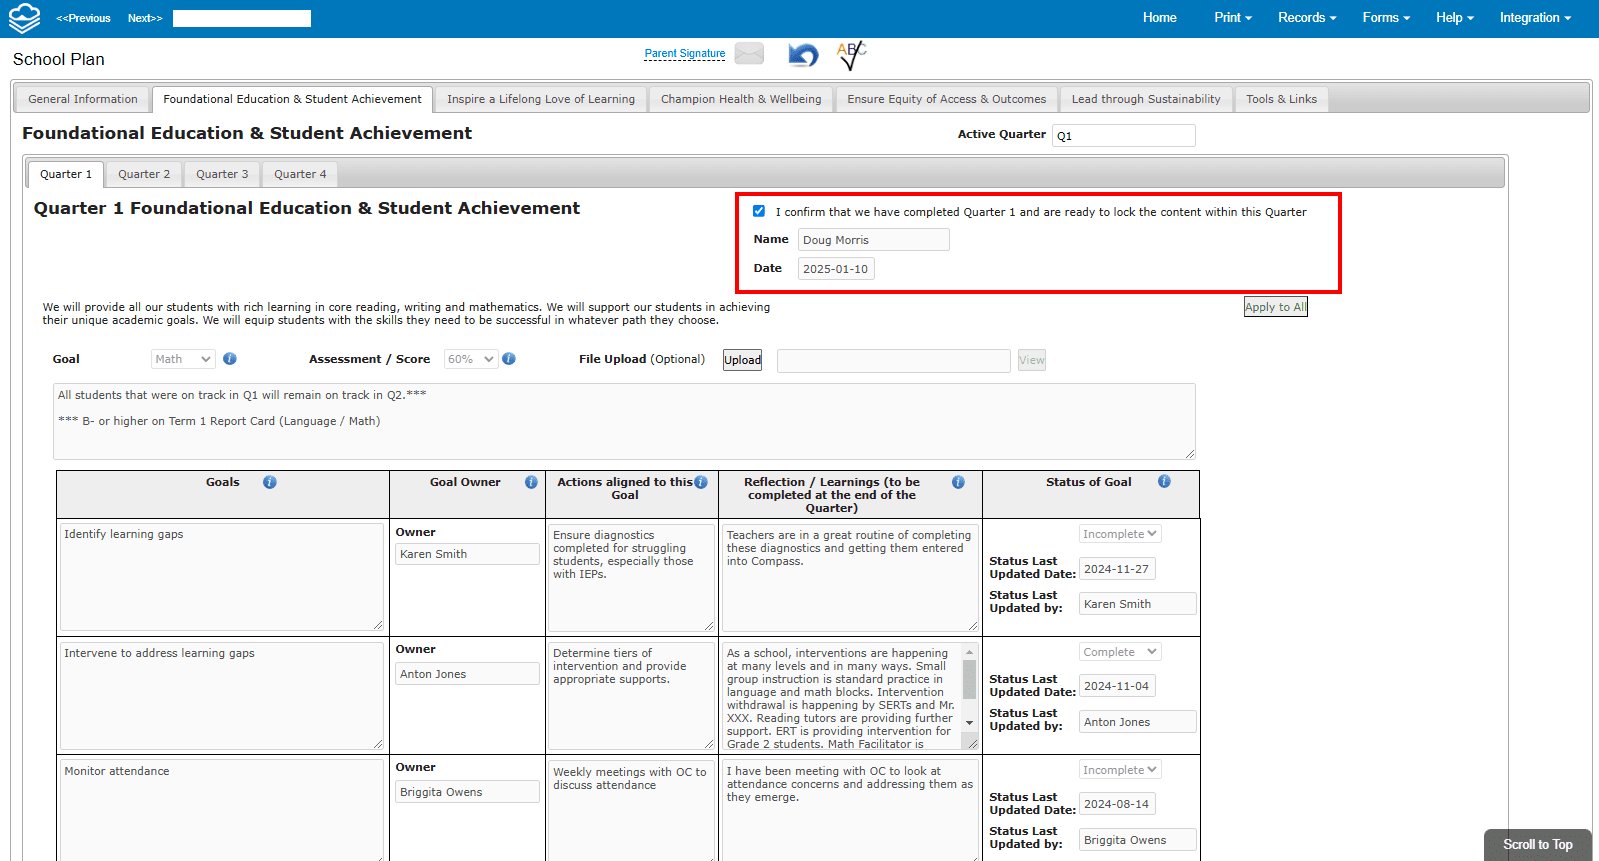Screen dimensions: 1599x861
Task: Go to Next>> record
Action: 145,18
